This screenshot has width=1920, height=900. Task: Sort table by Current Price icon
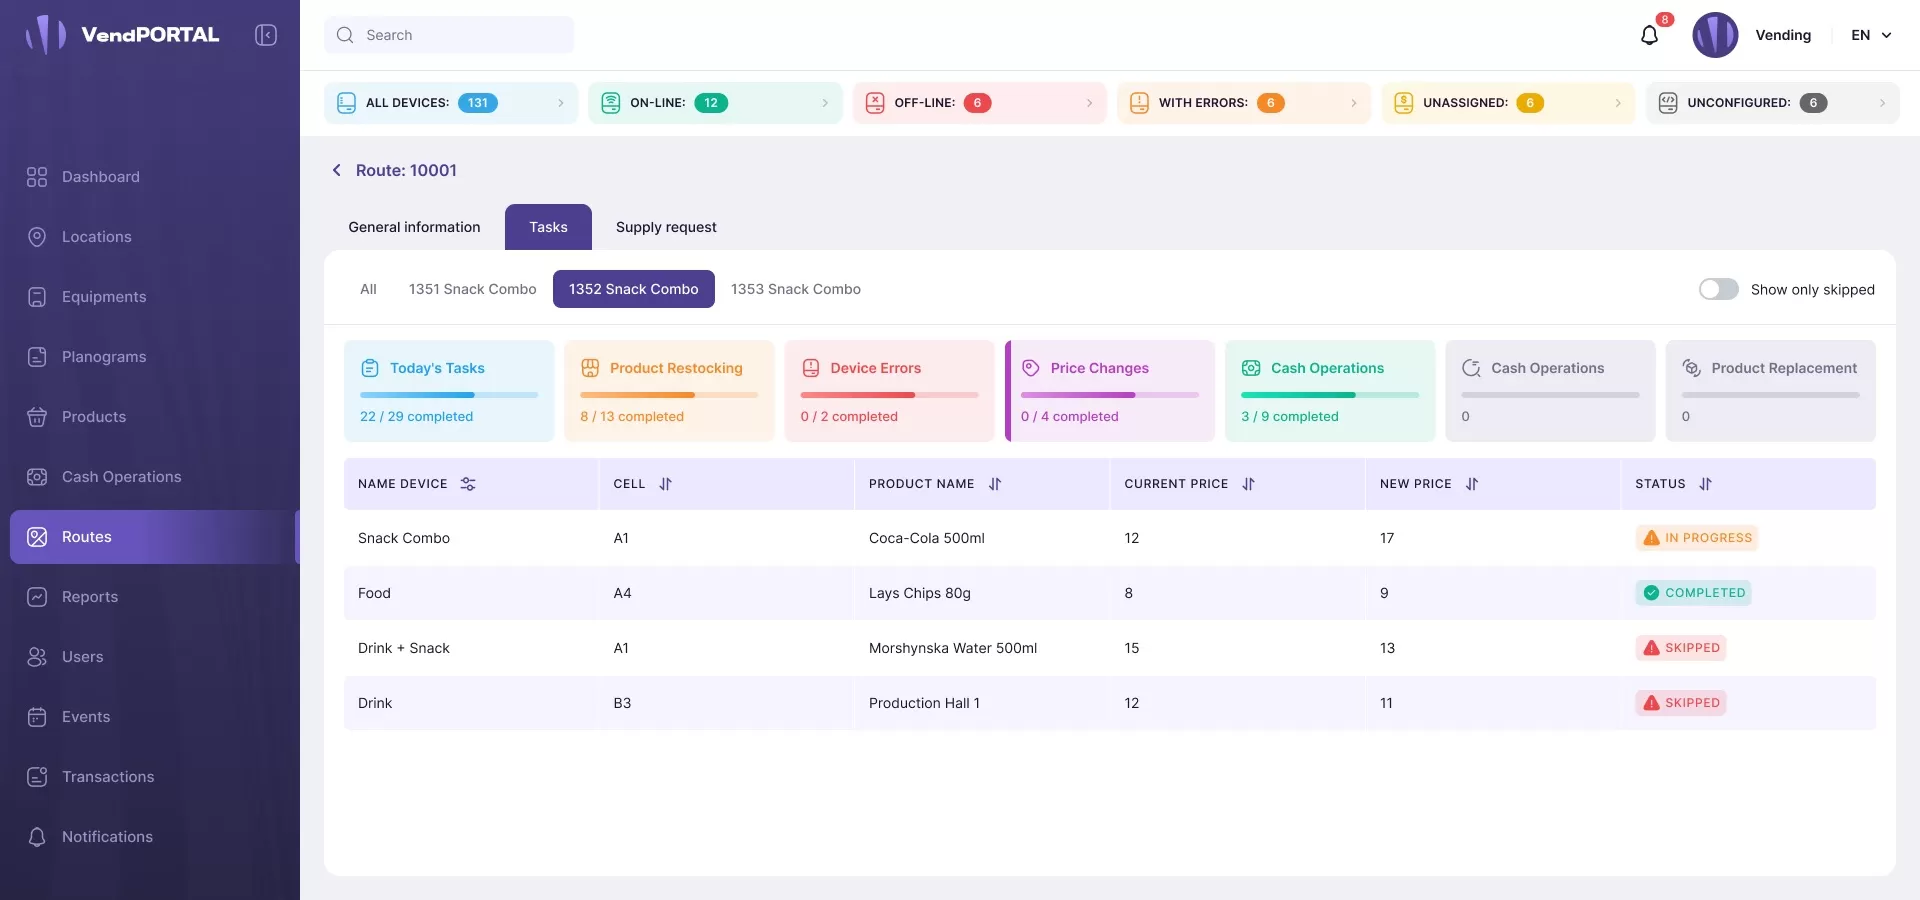pos(1248,484)
